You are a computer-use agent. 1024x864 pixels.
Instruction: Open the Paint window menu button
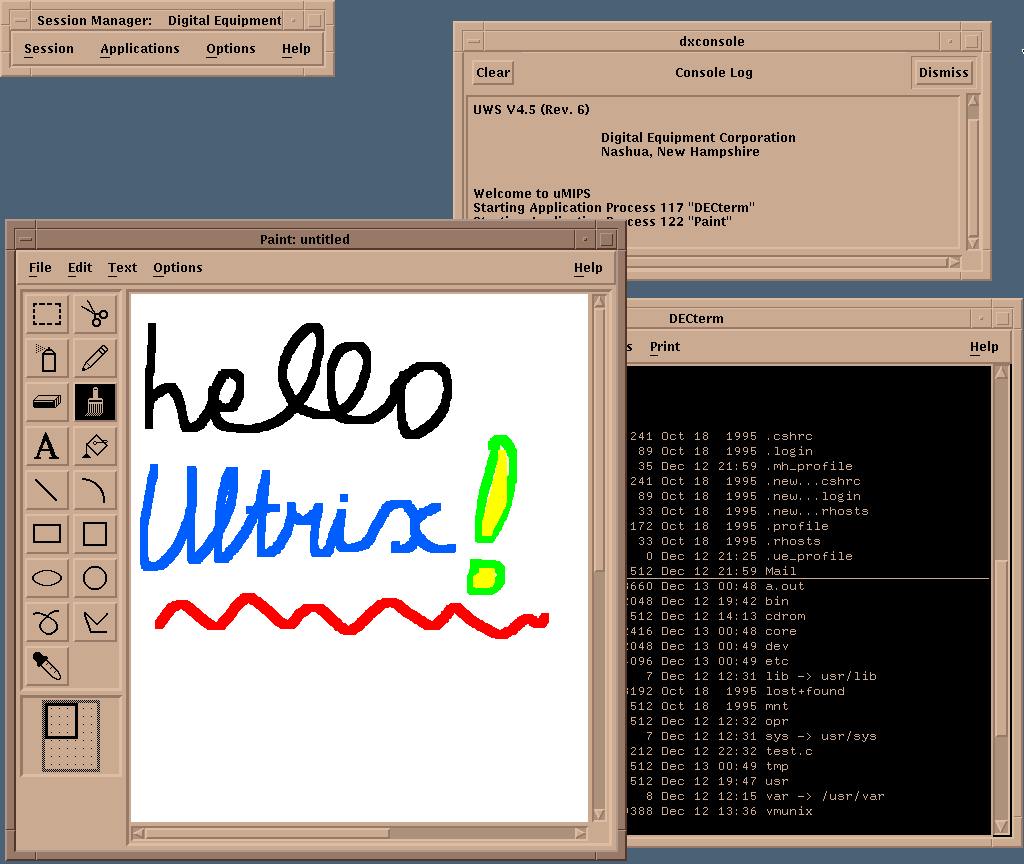24,239
